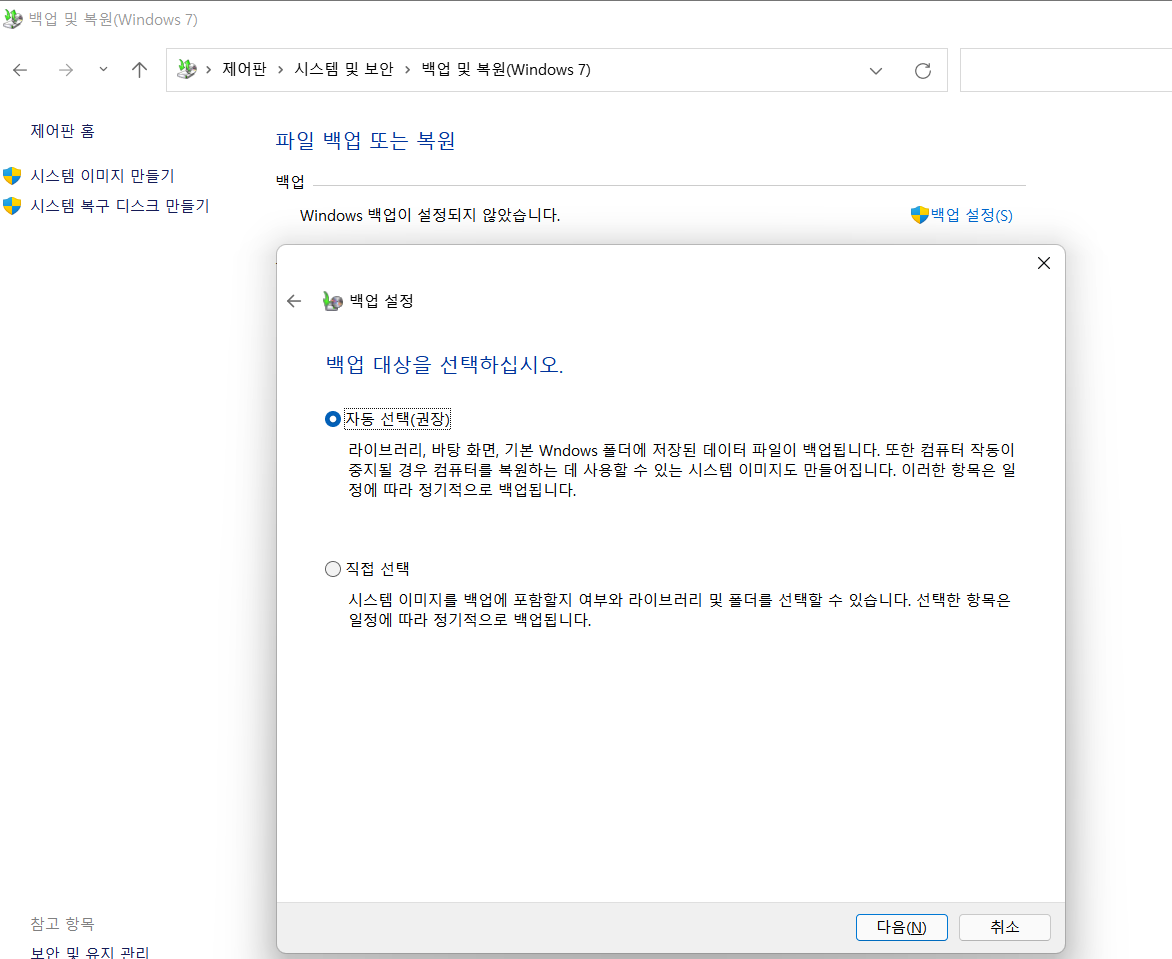Image resolution: width=1172 pixels, height=959 pixels.
Task: Click the back navigation arrow
Action: 20,70
